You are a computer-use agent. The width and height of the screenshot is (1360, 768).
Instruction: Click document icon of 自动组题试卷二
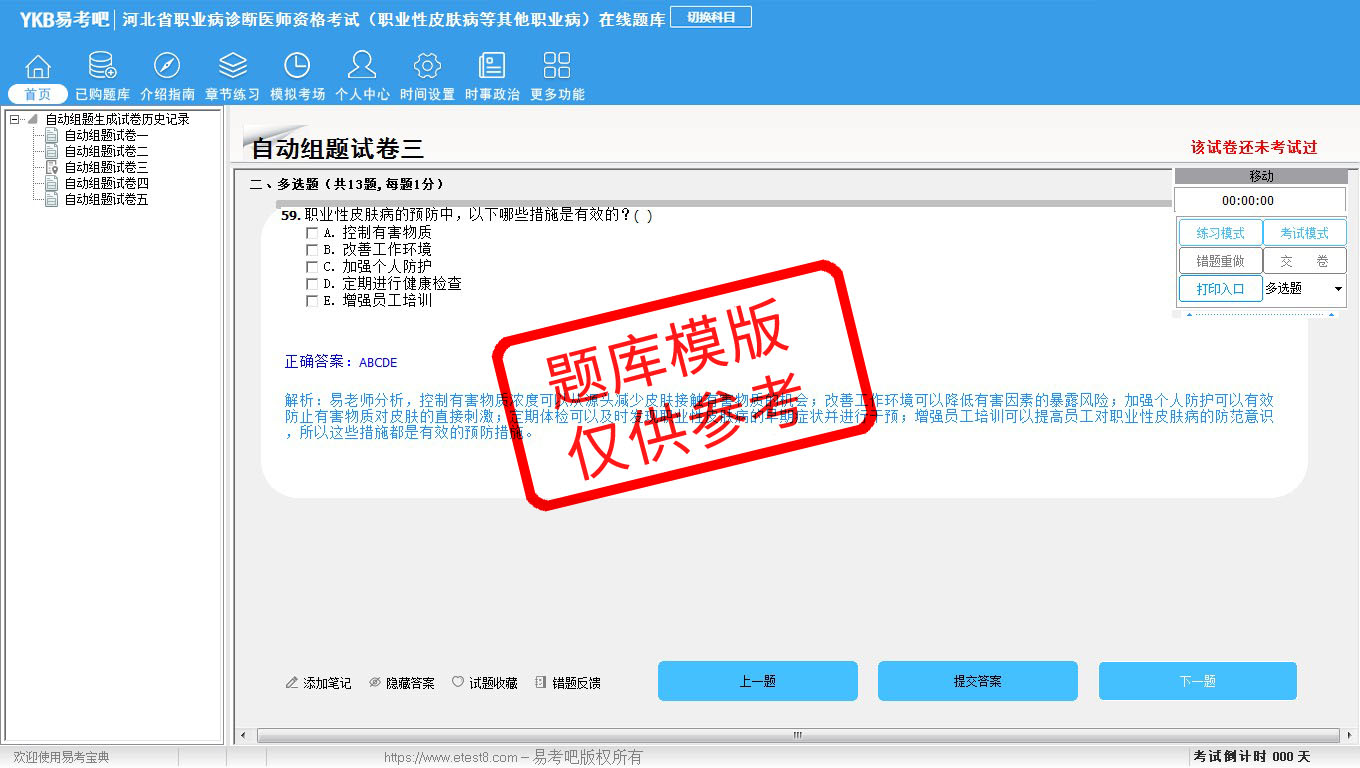[x=52, y=151]
